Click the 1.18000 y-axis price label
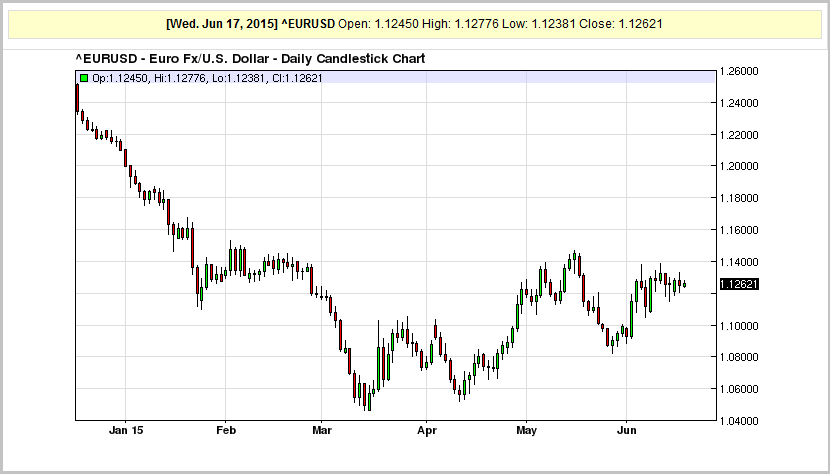This screenshot has height=474, width=830. click(739, 198)
